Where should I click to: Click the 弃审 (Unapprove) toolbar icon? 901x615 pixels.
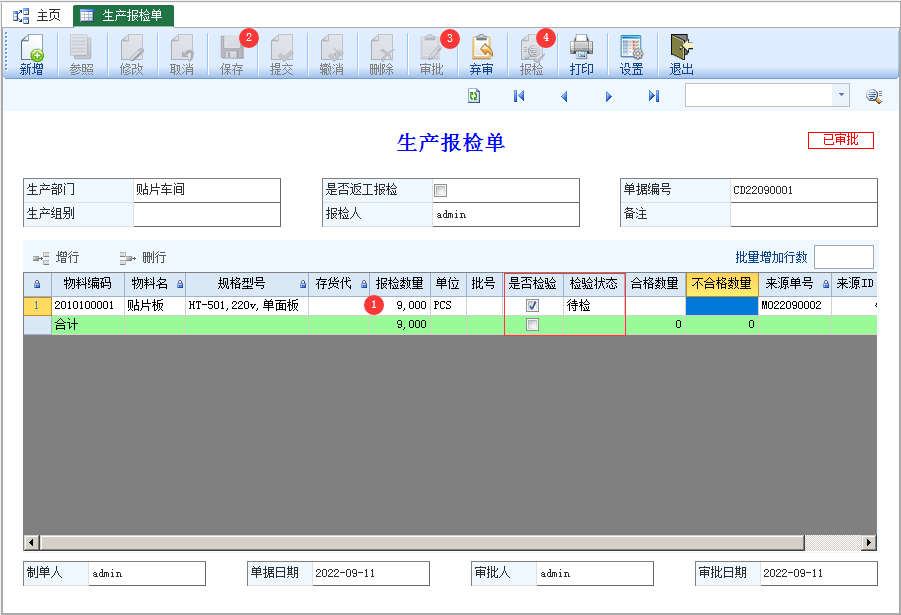pos(482,55)
